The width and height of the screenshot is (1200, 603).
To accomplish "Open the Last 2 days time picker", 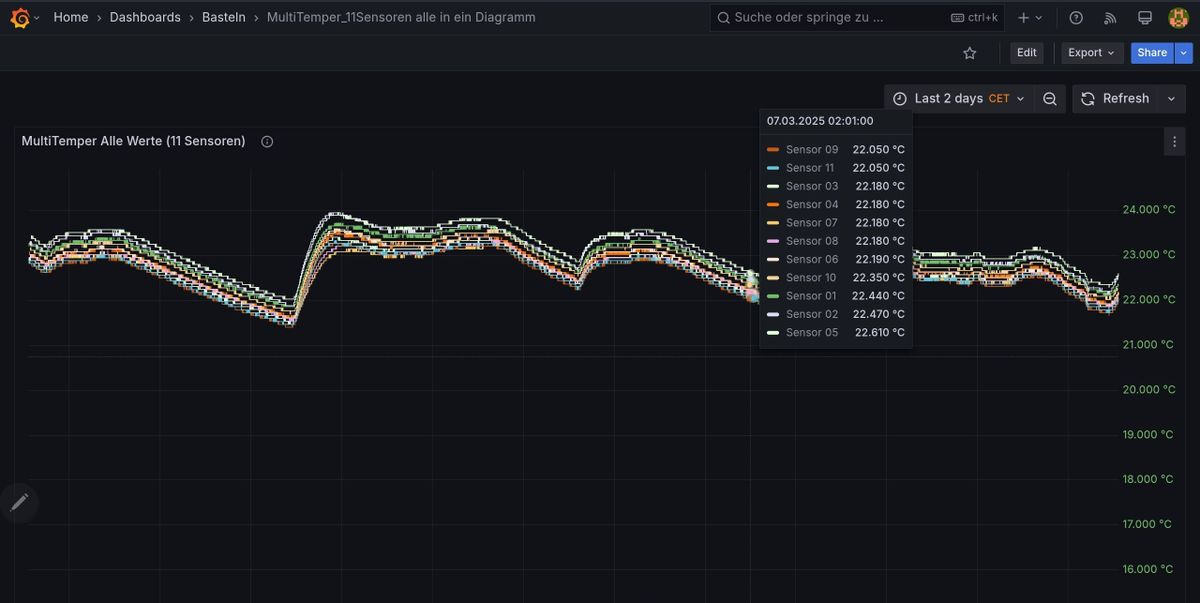I will (958, 98).
